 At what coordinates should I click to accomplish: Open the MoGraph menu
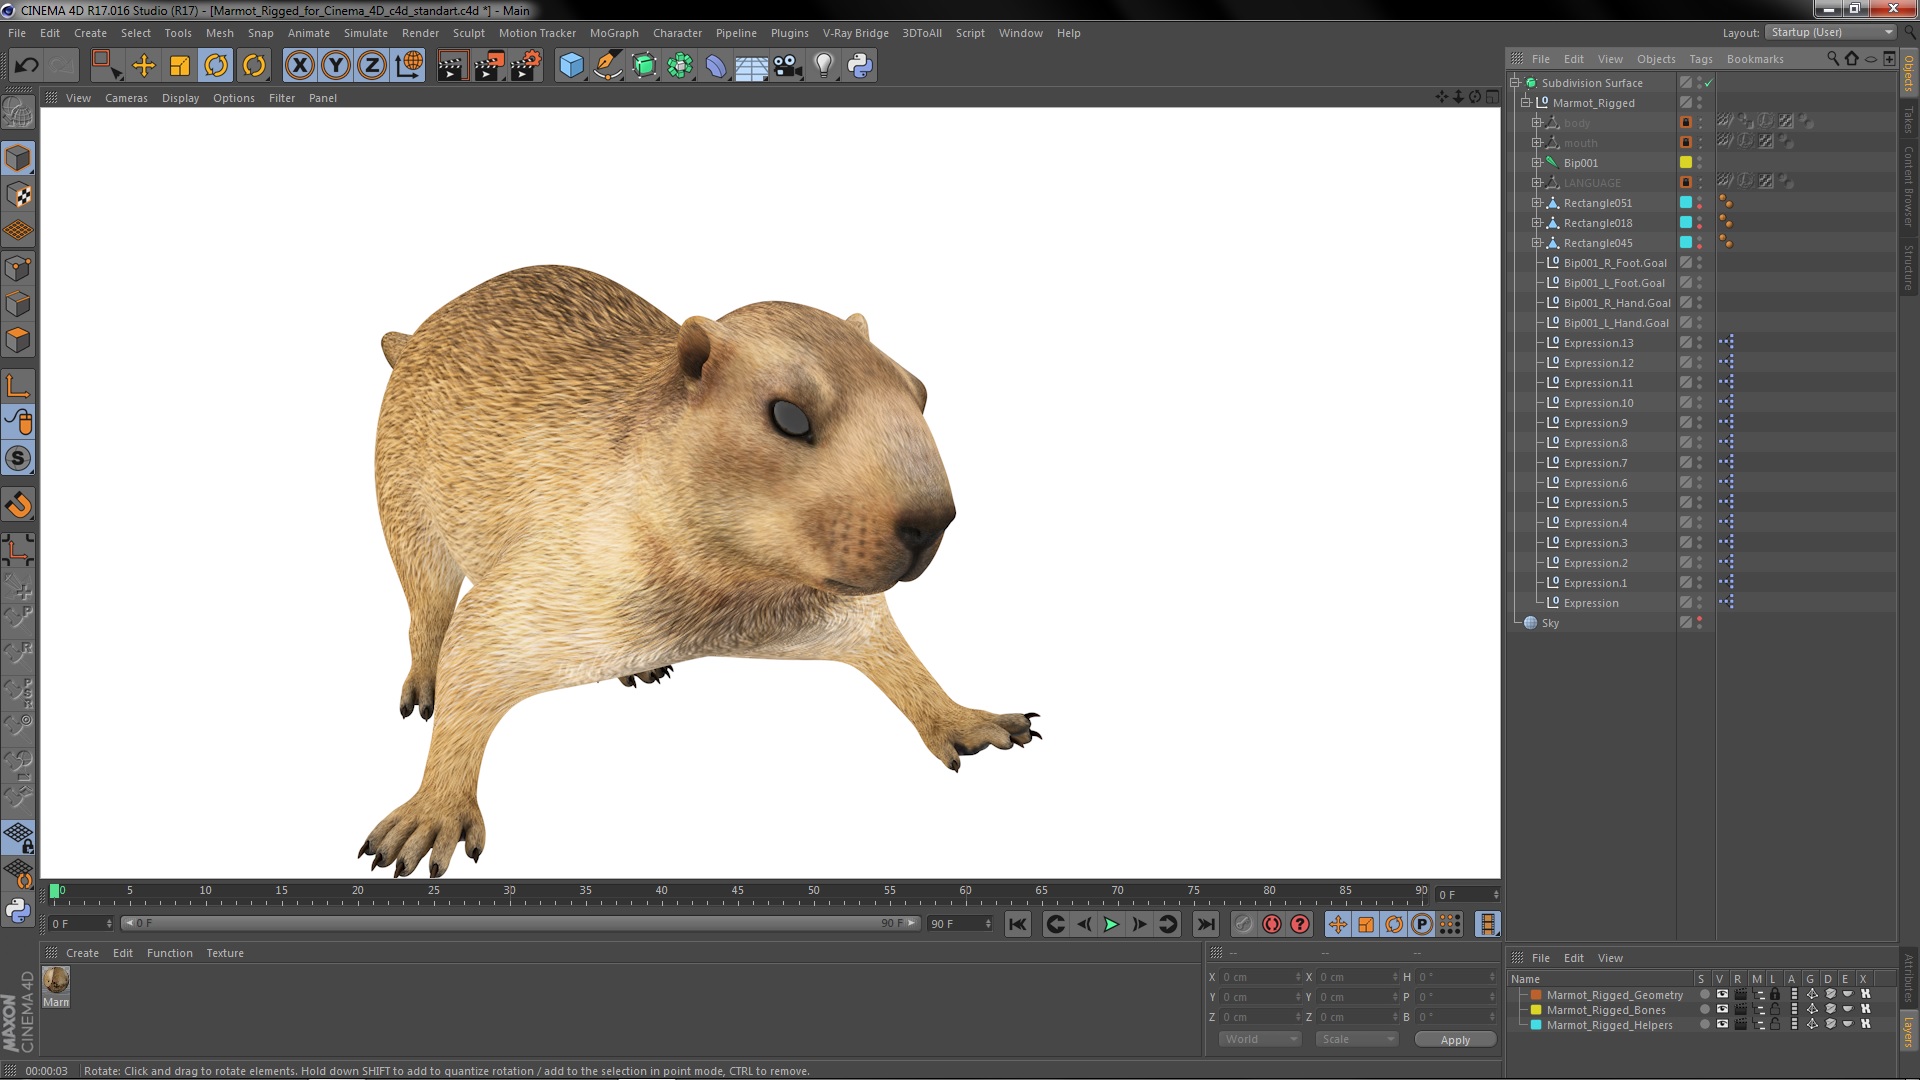pos(613,33)
